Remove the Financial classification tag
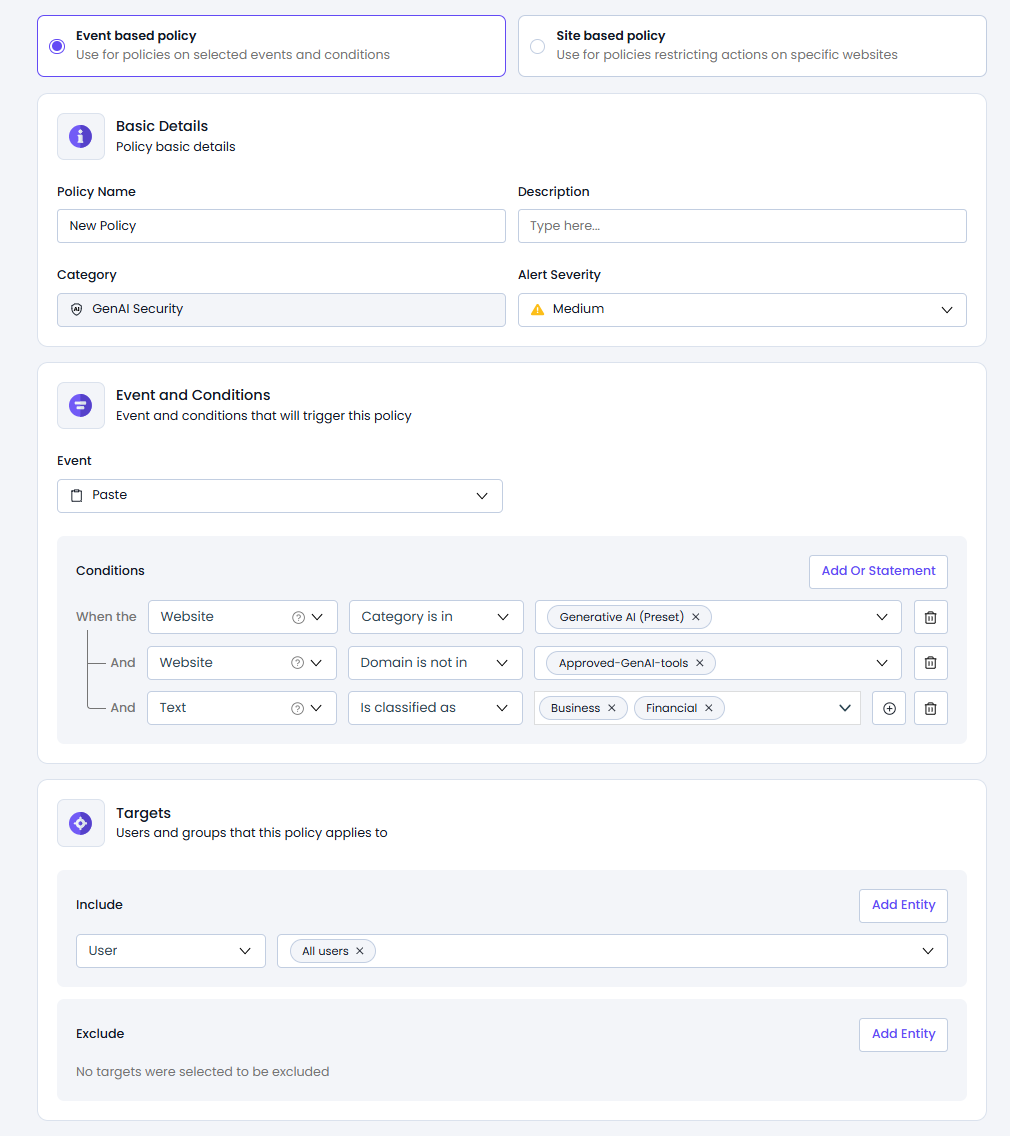This screenshot has height=1136, width=1010. click(x=709, y=709)
